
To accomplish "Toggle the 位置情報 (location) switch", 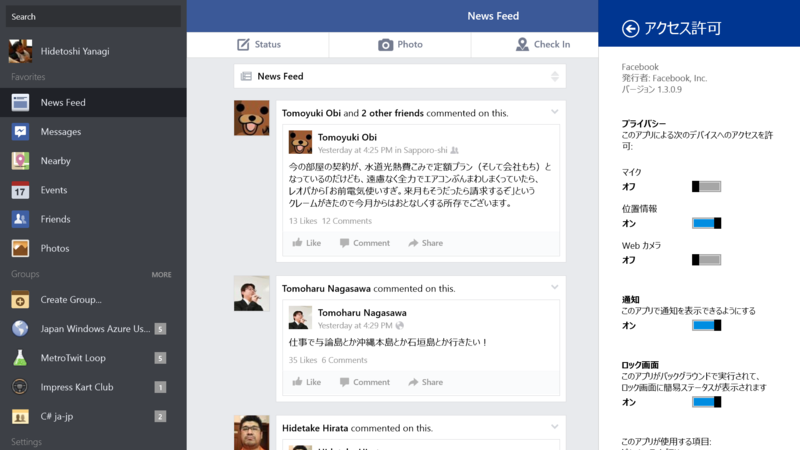I will tap(706, 223).
